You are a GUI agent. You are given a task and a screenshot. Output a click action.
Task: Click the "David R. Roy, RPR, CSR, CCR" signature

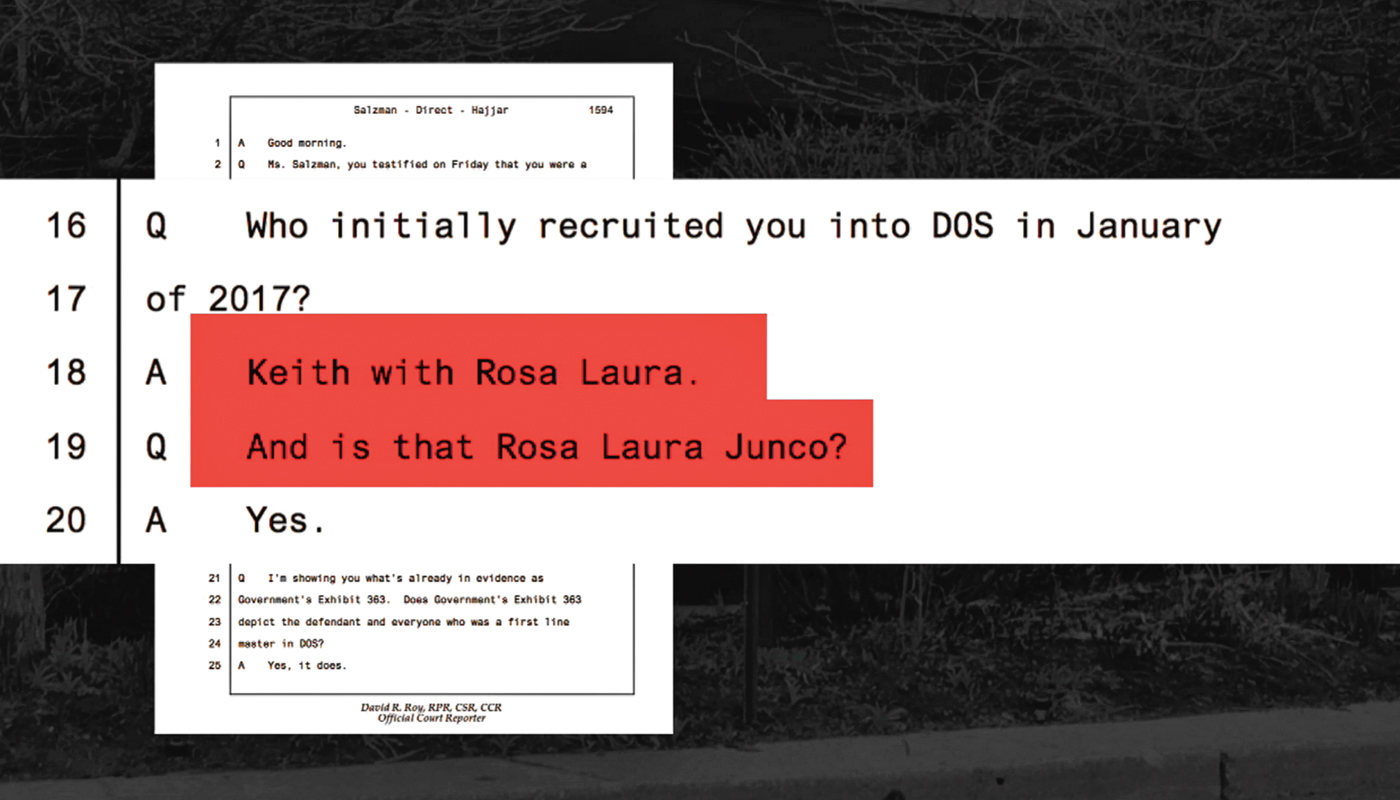point(431,707)
